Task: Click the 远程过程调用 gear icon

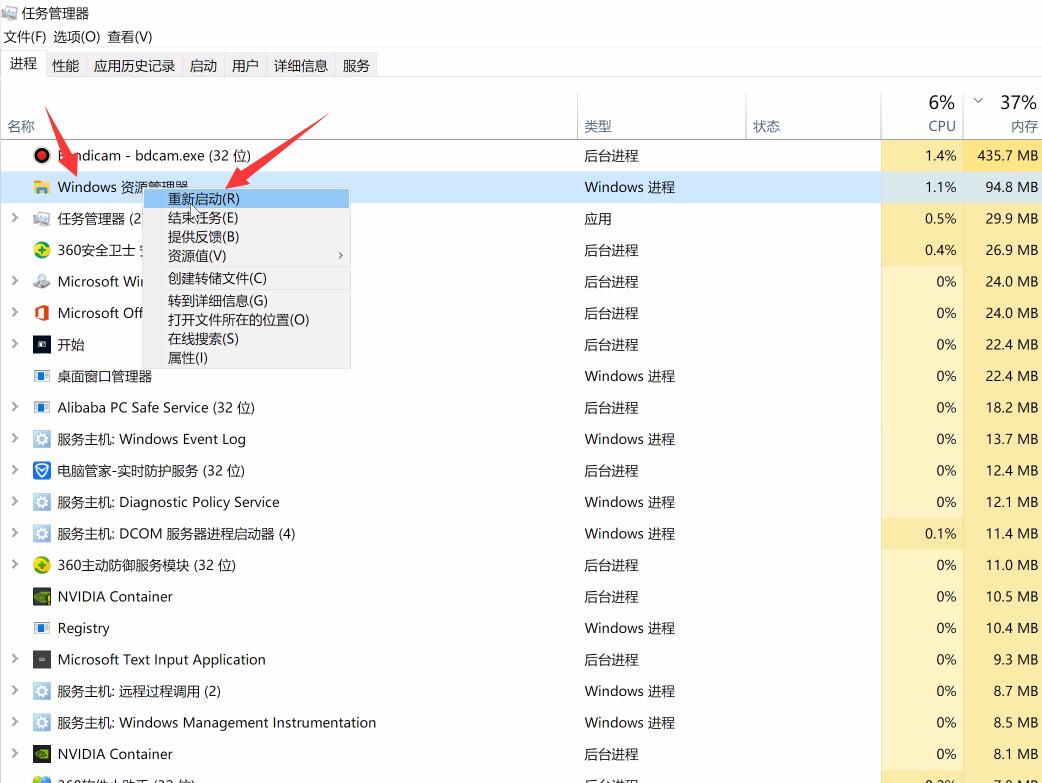Action: coord(42,691)
